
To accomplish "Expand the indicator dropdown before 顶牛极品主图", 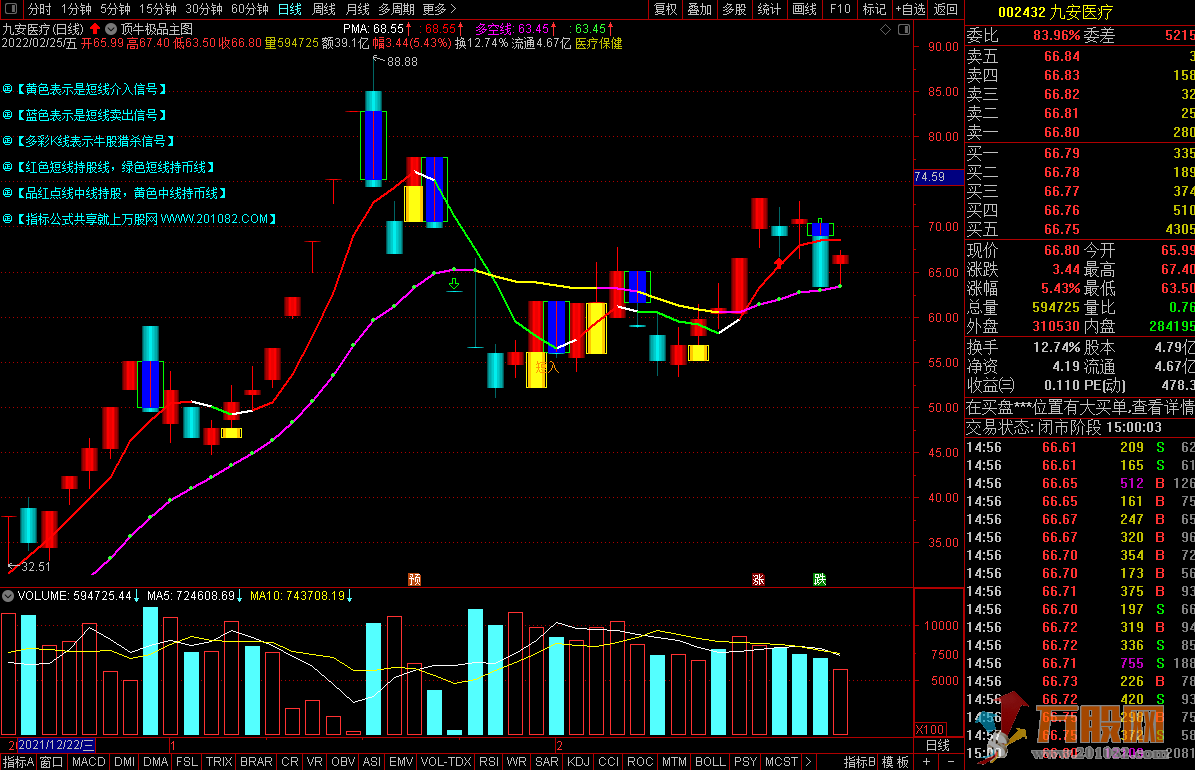I will [x=111, y=29].
